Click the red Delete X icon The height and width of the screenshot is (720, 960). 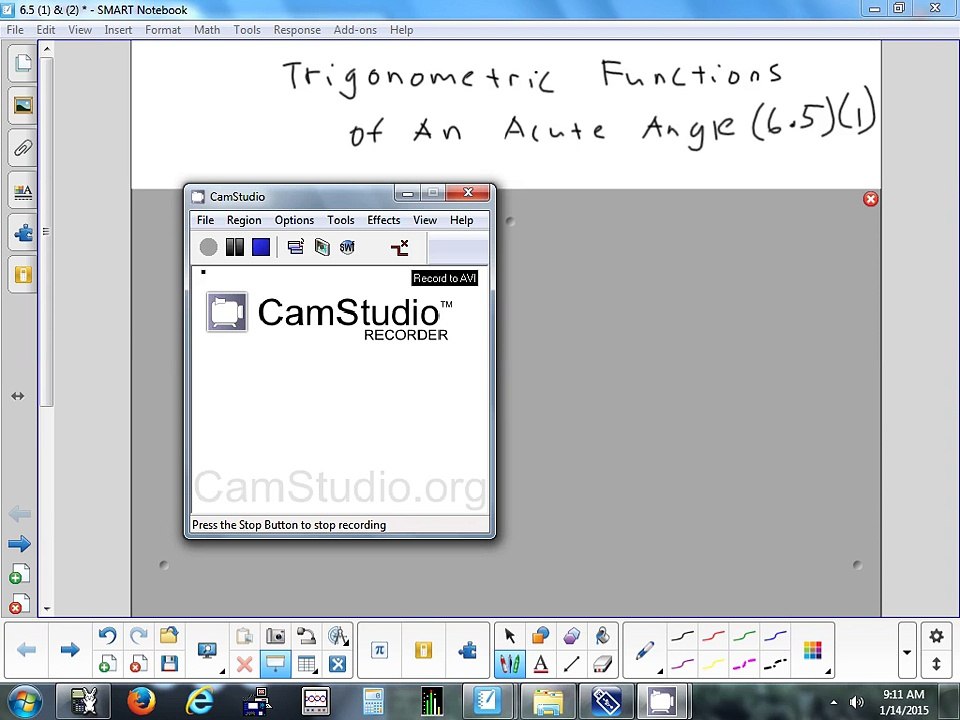(x=244, y=664)
